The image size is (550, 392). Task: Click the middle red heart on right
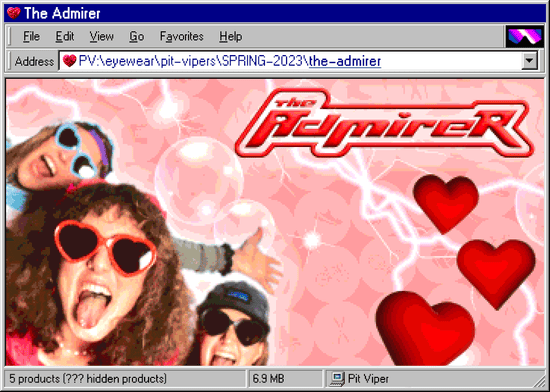pos(496,273)
